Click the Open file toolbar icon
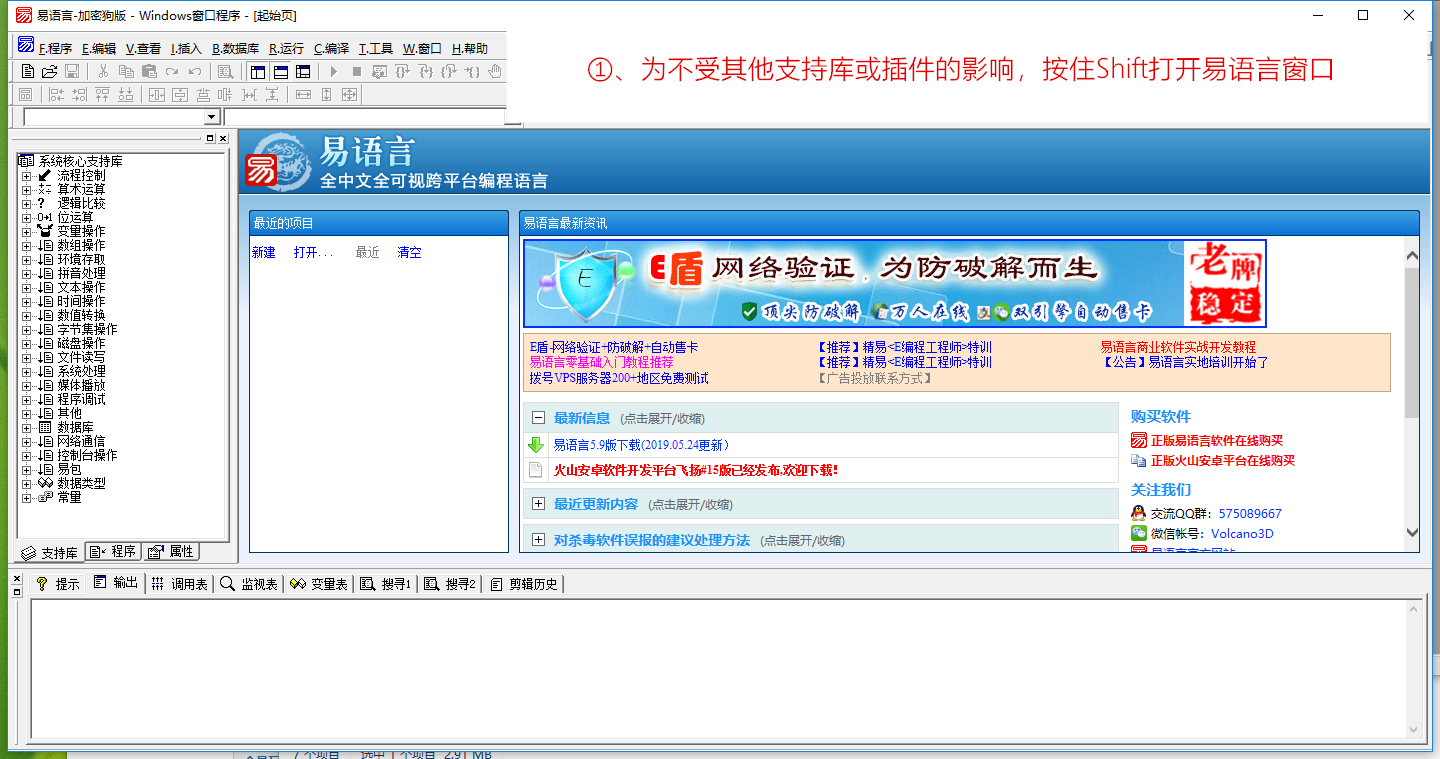1440x759 pixels. [x=49, y=71]
